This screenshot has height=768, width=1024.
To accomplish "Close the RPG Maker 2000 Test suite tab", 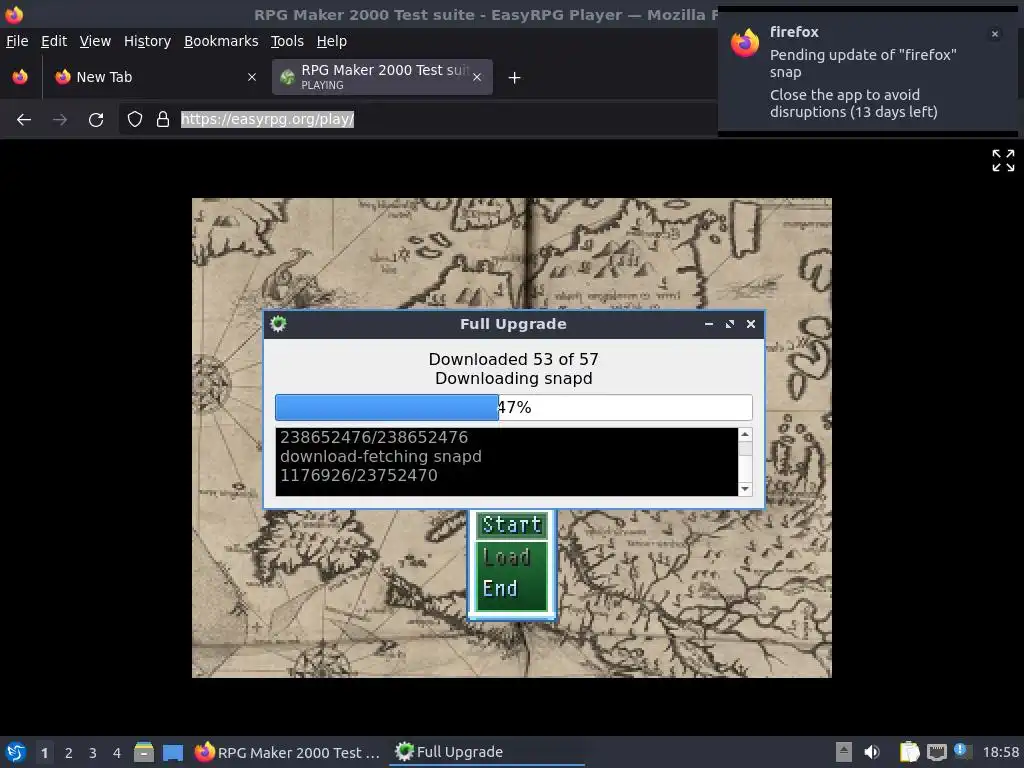I will [477, 77].
